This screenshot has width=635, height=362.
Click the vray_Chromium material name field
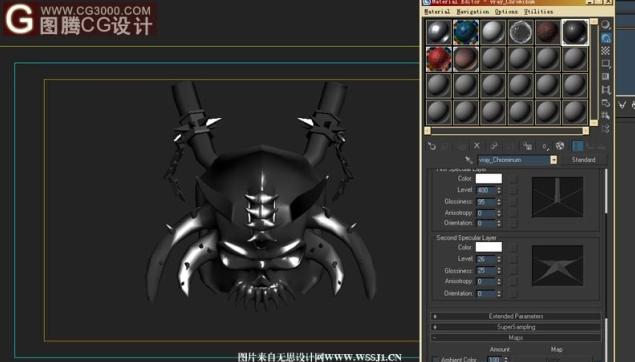514,160
